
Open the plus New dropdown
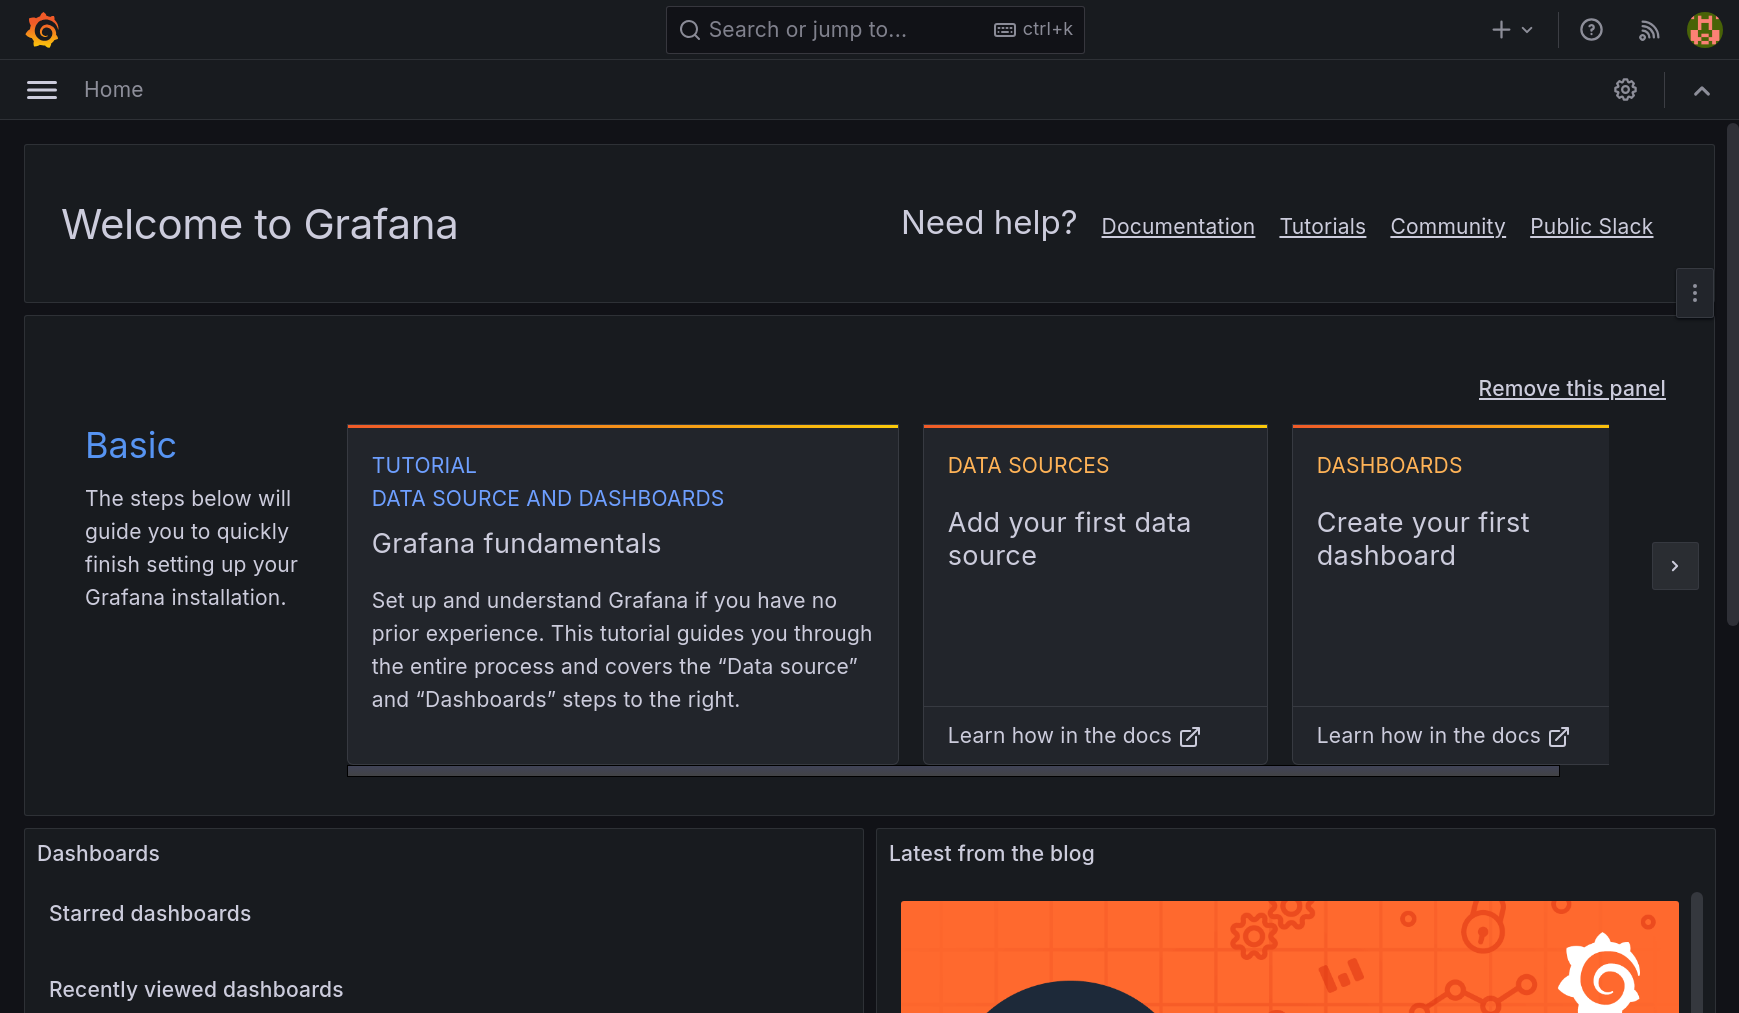1512,30
